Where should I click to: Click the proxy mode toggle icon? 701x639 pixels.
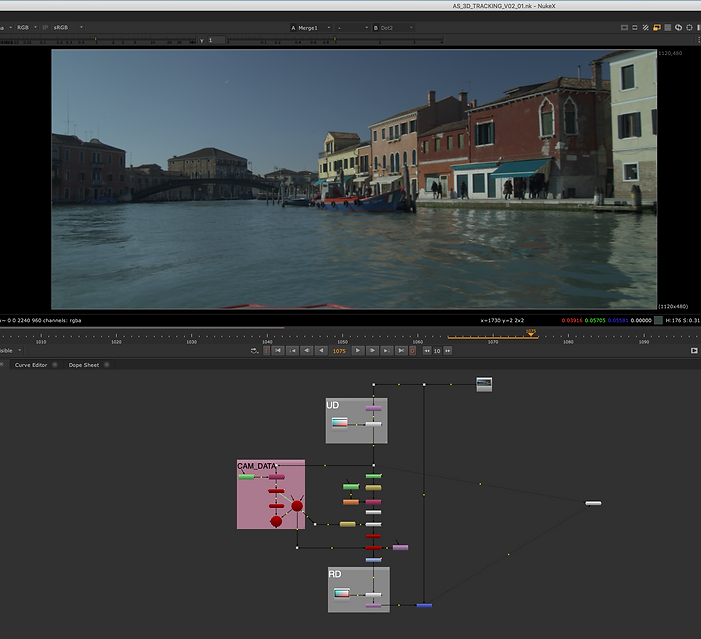635,28
